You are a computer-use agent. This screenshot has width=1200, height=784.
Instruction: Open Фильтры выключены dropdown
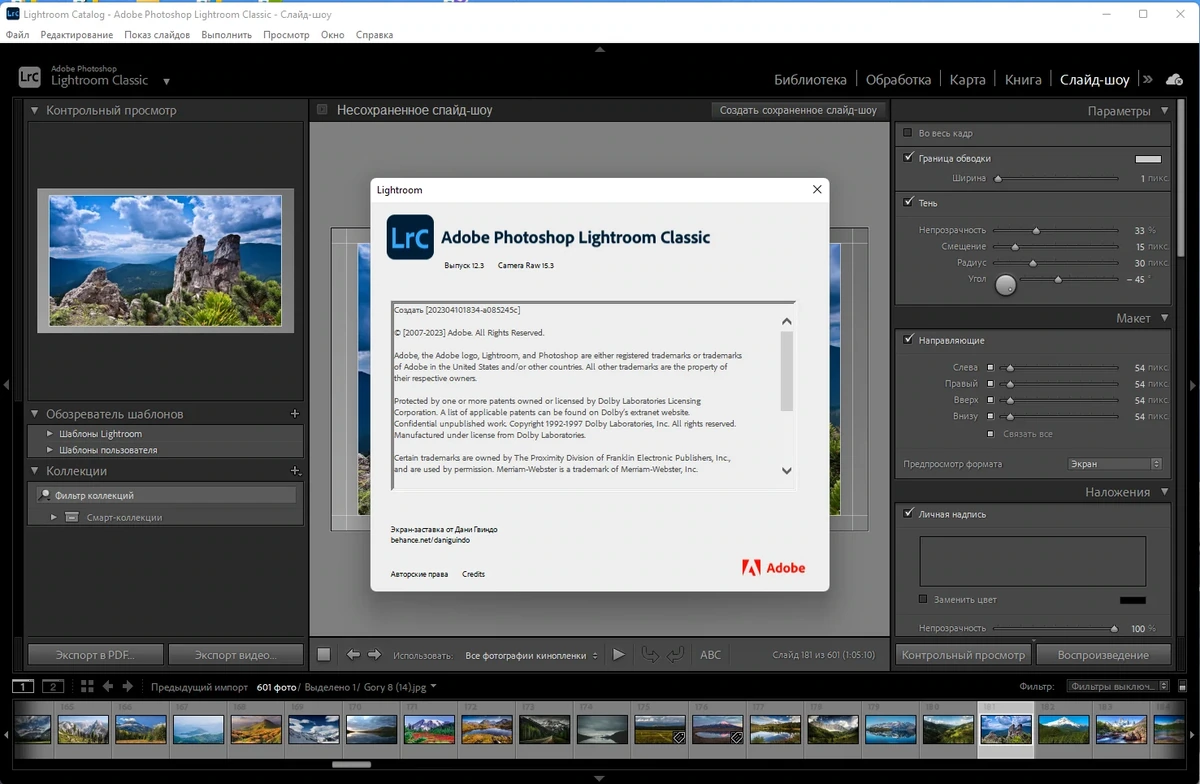1118,686
